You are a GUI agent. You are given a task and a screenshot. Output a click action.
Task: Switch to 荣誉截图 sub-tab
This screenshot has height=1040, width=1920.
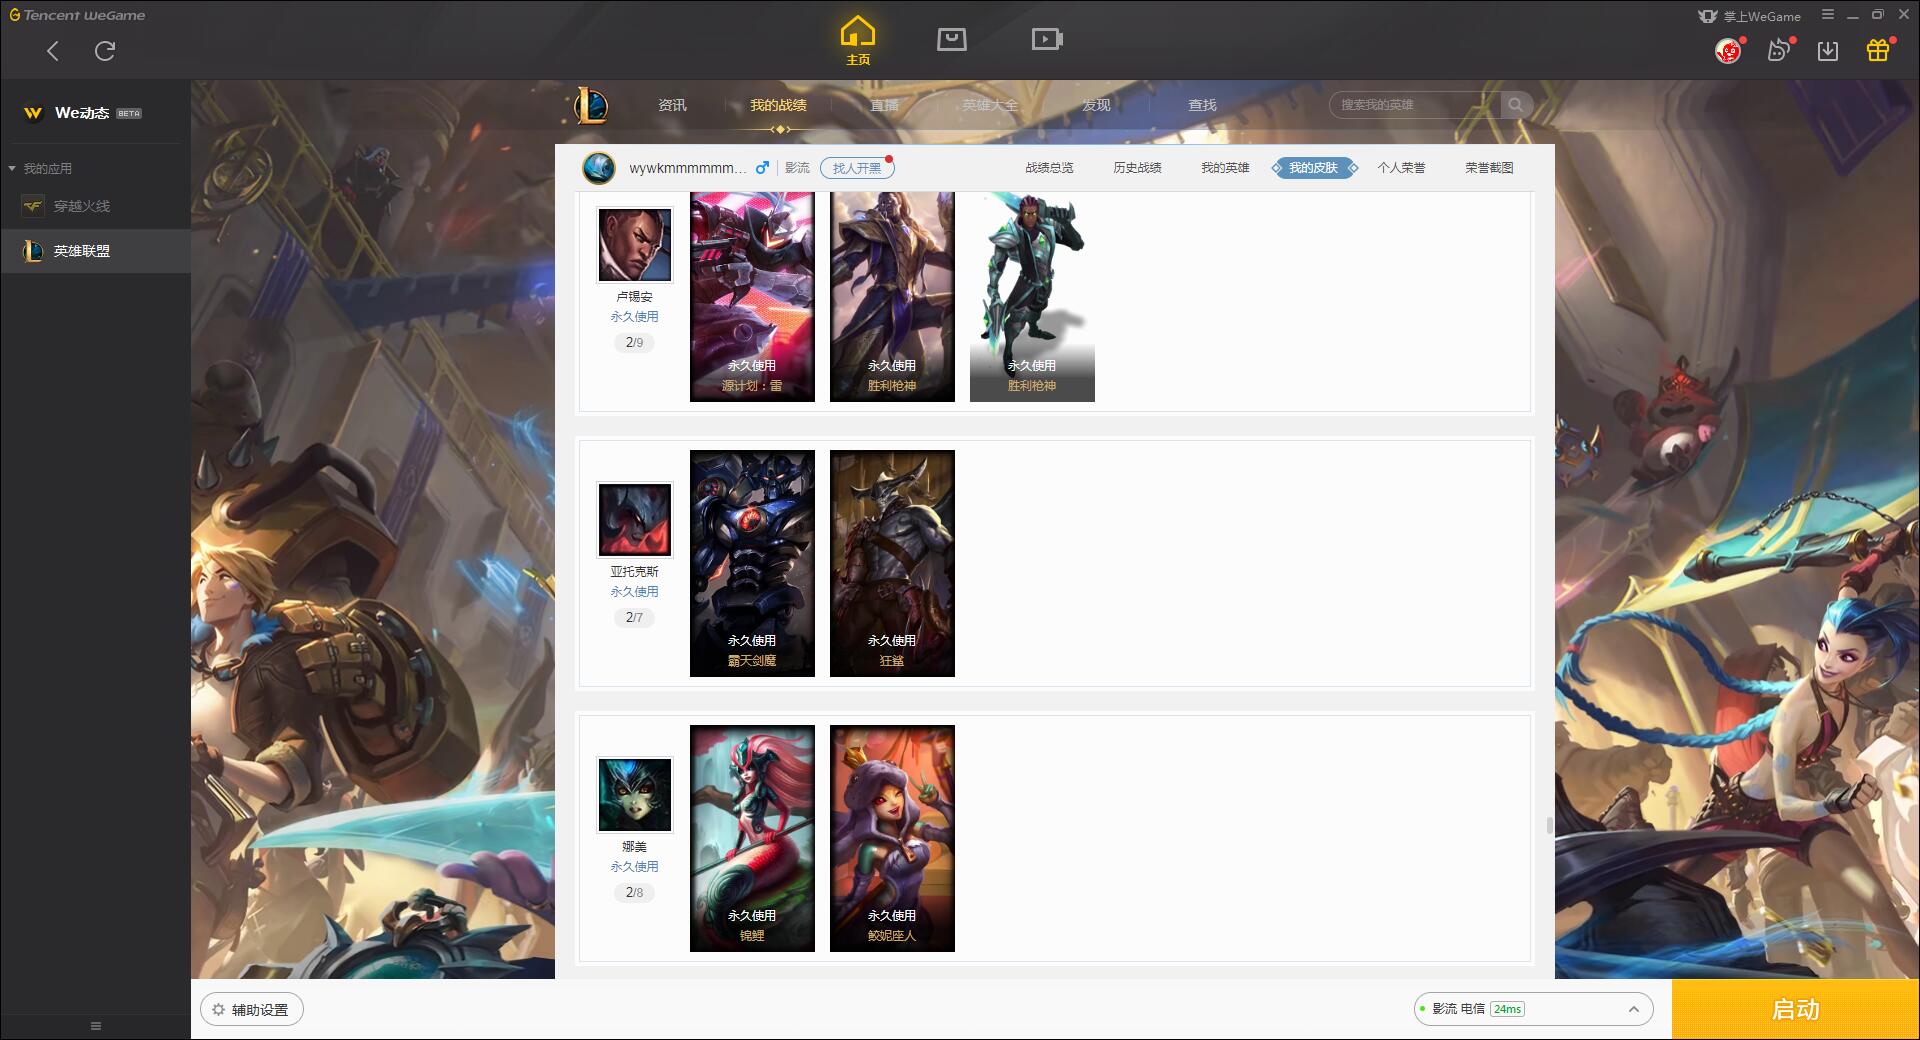(1489, 168)
